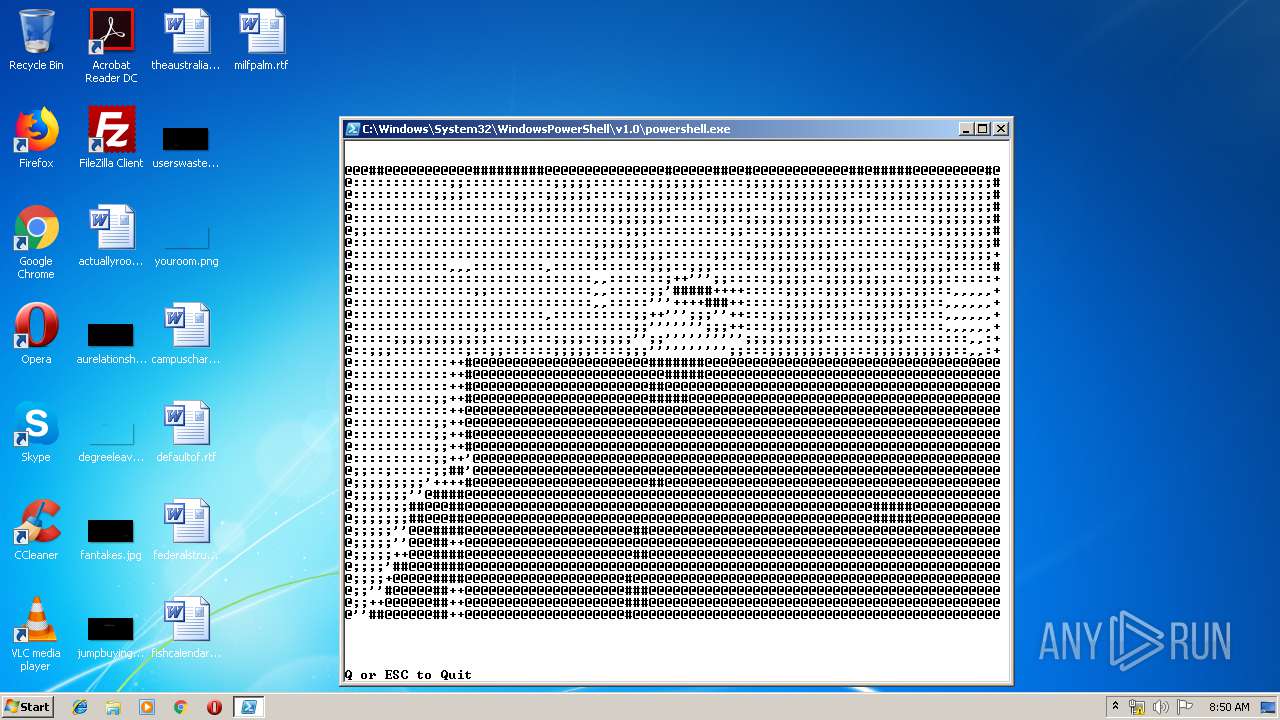Image resolution: width=1280 pixels, height=720 pixels.
Task: Open Windows Media Player taskbar icon
Action: tap(147, 707)
